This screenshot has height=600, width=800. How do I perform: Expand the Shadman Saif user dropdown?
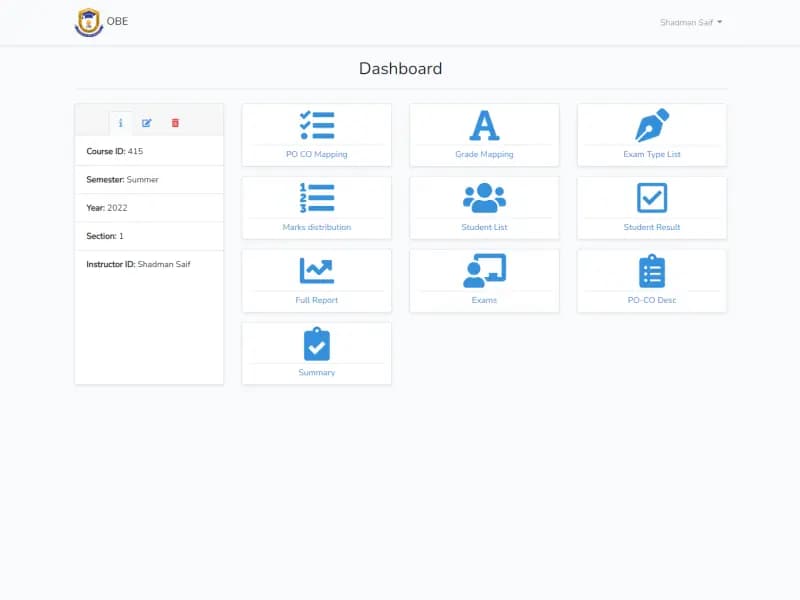coord(691,22)
